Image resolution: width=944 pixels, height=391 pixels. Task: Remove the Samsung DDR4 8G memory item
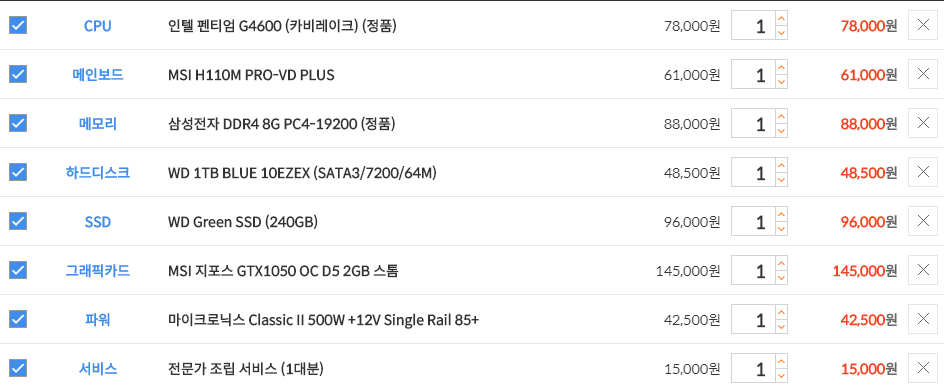click(x=922, y=124)
